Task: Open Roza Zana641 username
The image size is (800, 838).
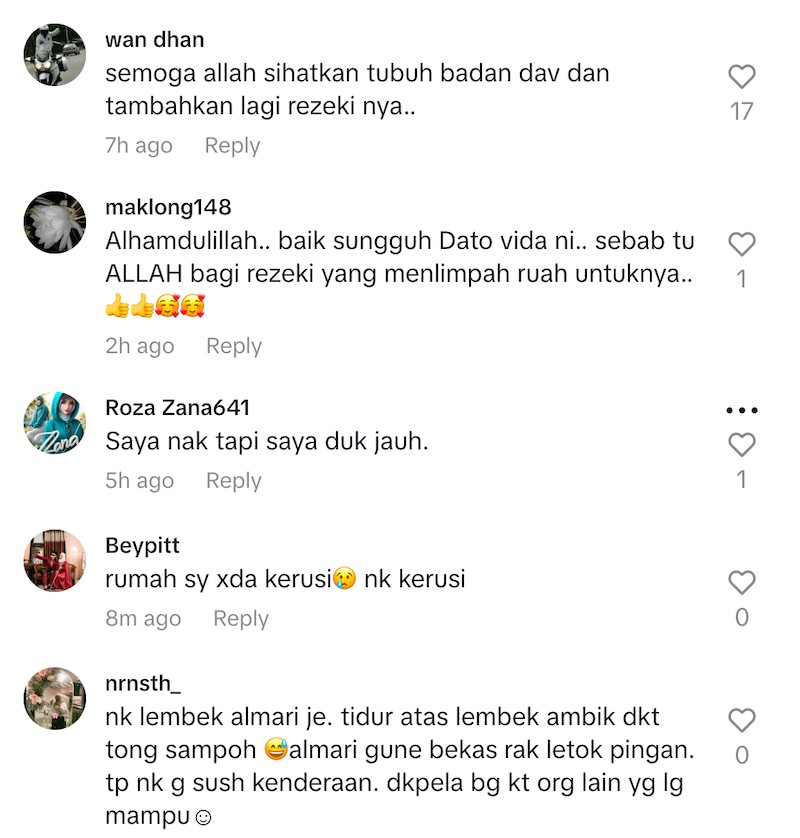Action: click(x=177, y=408)
